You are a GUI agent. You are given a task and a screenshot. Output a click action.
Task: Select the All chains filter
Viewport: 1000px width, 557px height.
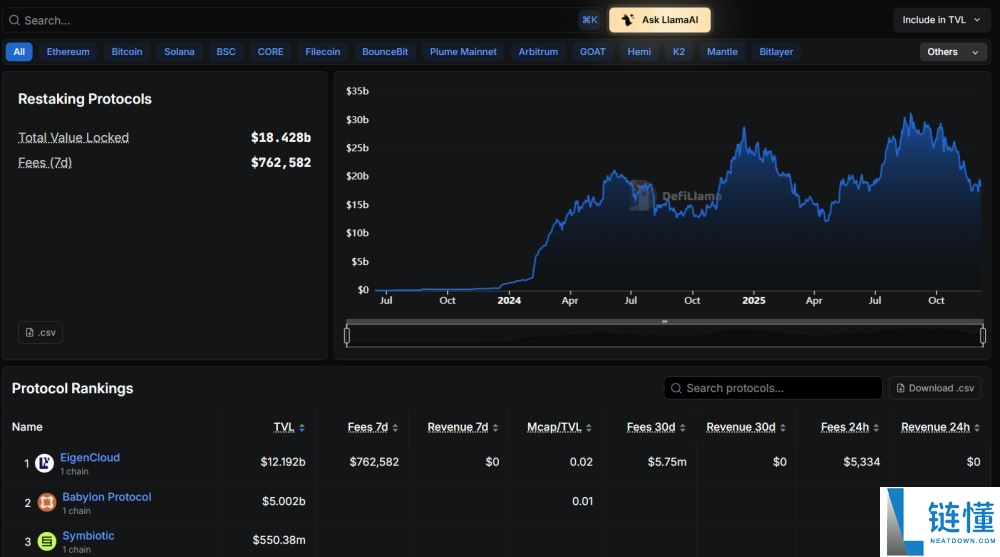19,52
